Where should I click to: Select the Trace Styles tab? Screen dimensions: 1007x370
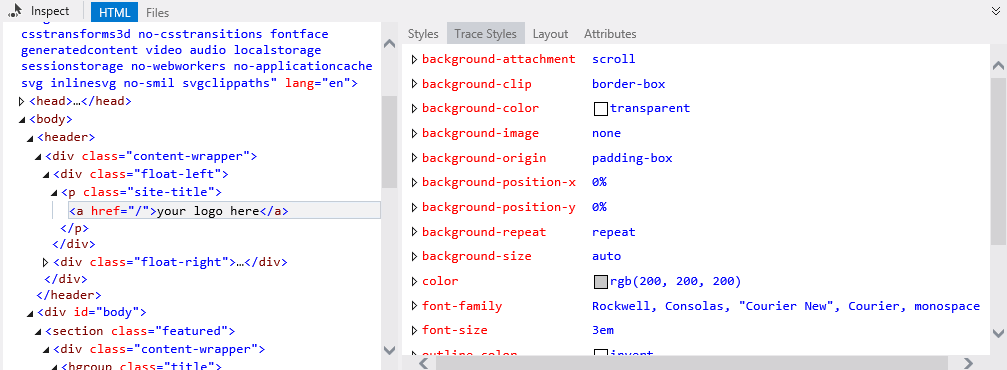[x=486, y=34]
